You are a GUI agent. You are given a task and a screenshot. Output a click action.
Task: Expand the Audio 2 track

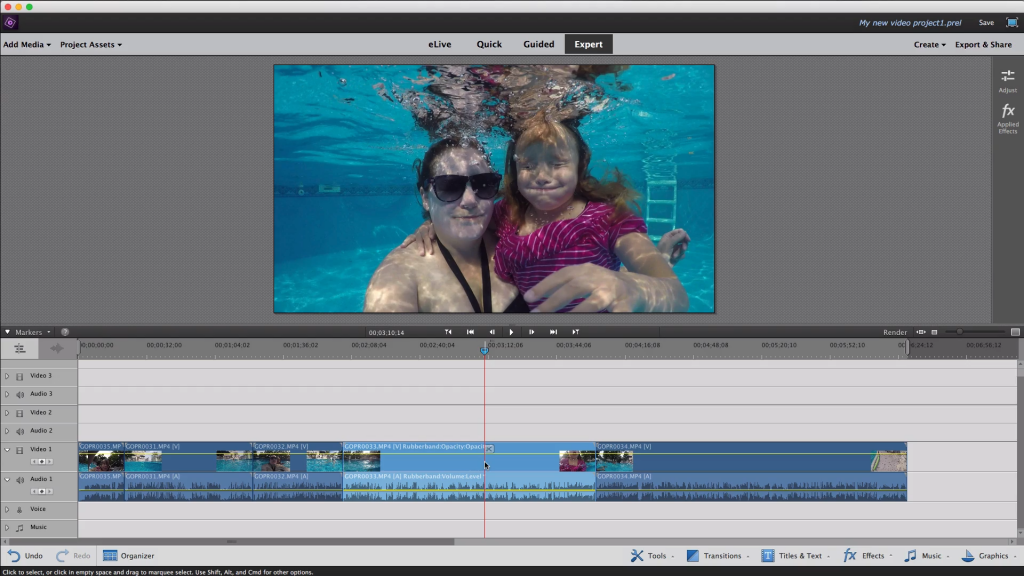7,431
